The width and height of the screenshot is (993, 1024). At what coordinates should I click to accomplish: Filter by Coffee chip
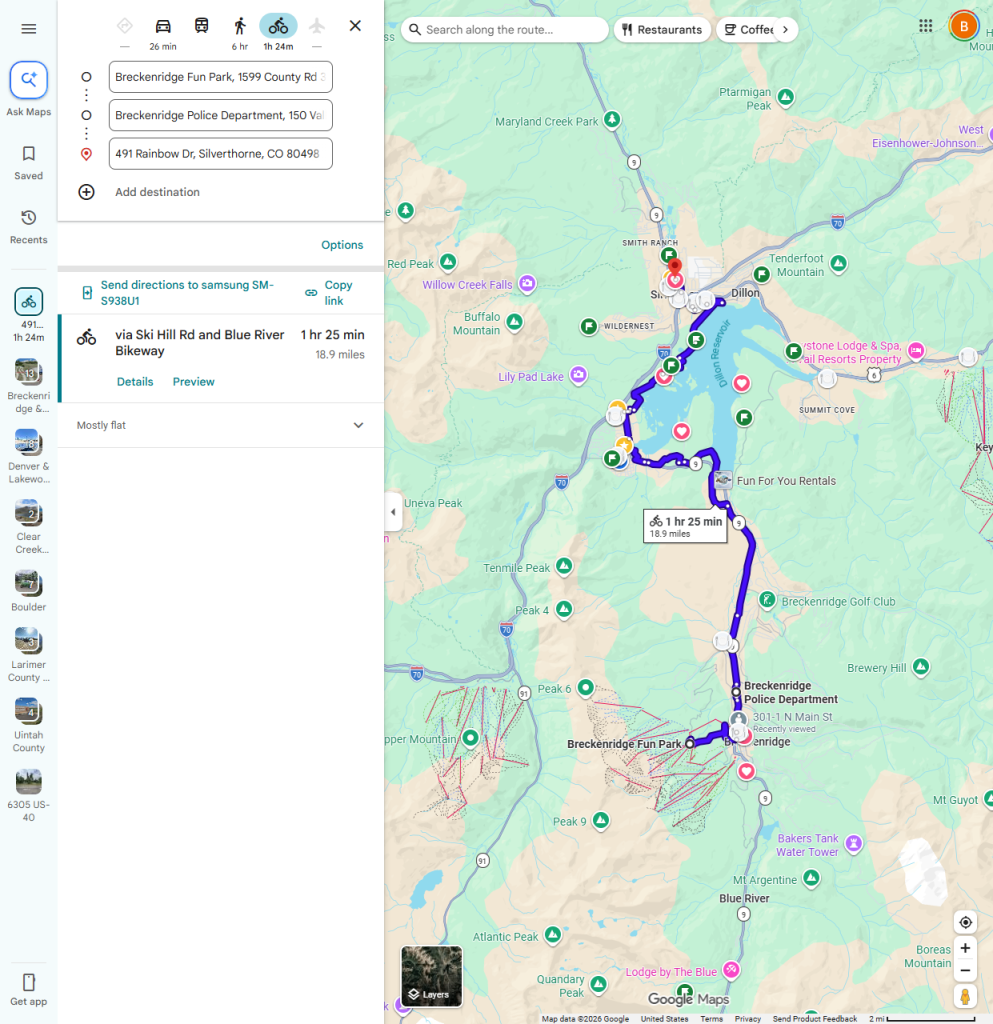click(x=747, y=29)
